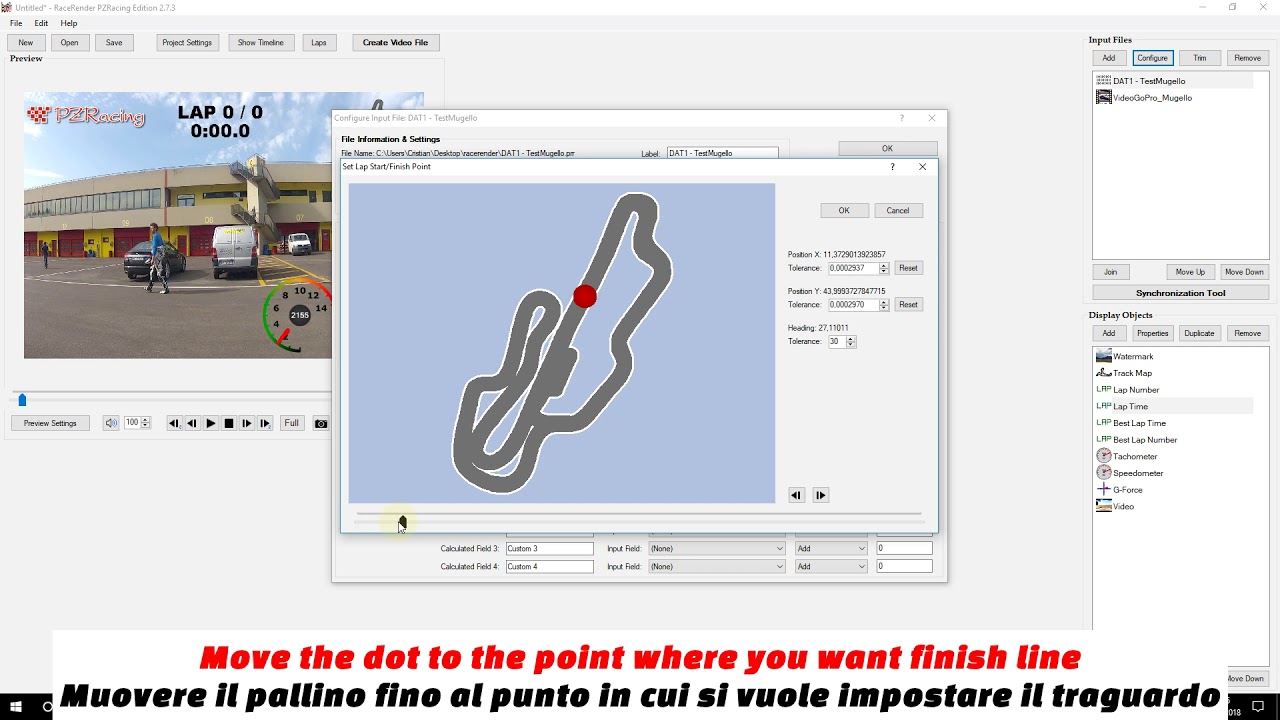Open help in Configure Input File dialog
The image size is (1280, 720).
point(902,118)
